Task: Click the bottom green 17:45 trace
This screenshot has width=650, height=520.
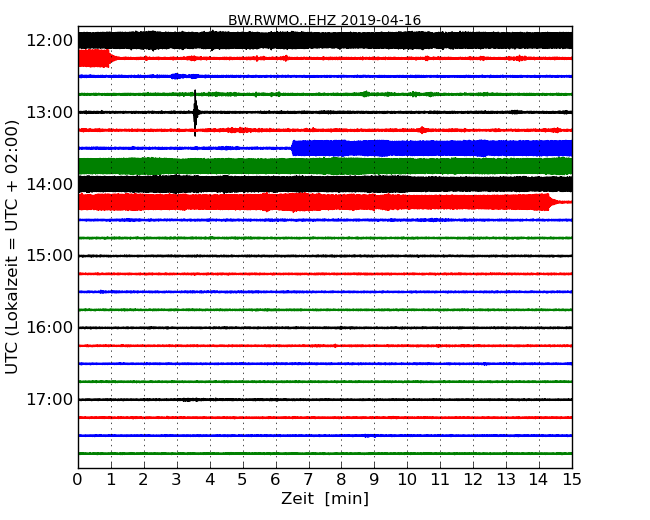Action: [325, 454]
